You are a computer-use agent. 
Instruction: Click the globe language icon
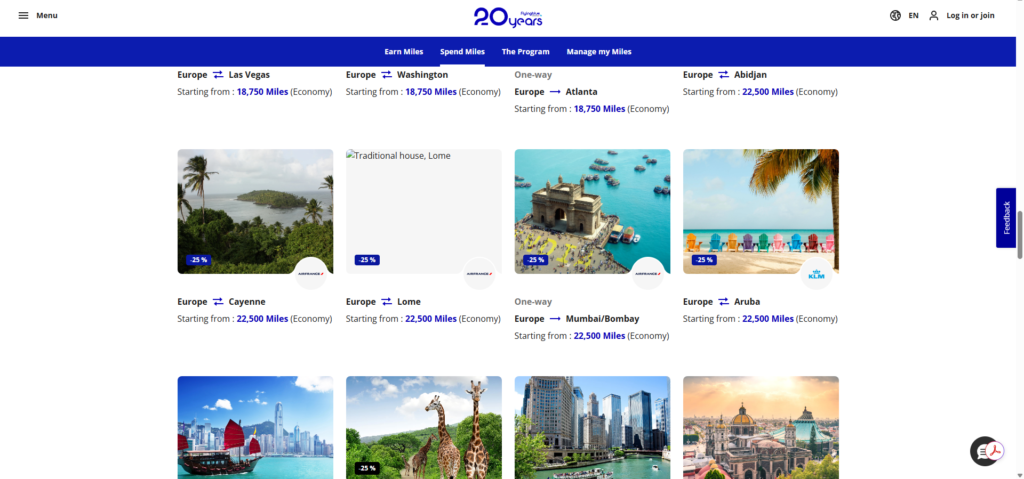895,16
